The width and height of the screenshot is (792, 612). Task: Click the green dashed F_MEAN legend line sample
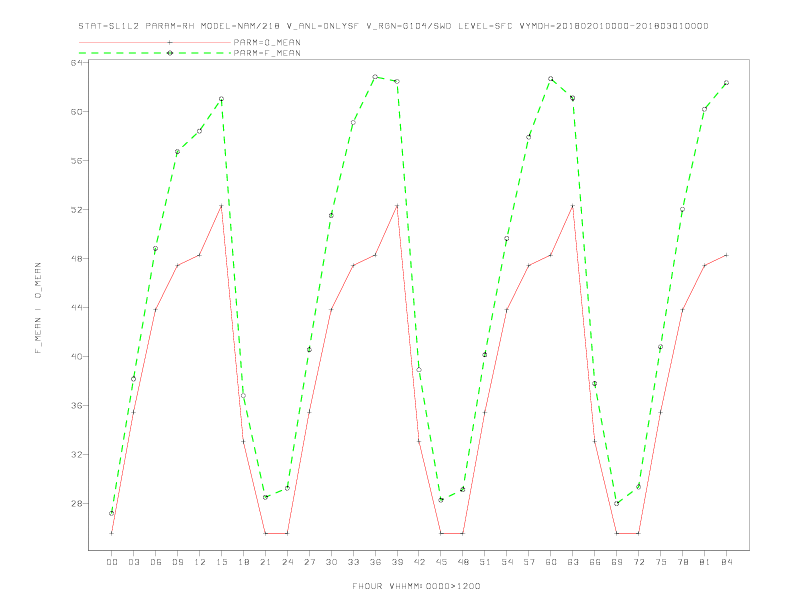click(155, 53)
